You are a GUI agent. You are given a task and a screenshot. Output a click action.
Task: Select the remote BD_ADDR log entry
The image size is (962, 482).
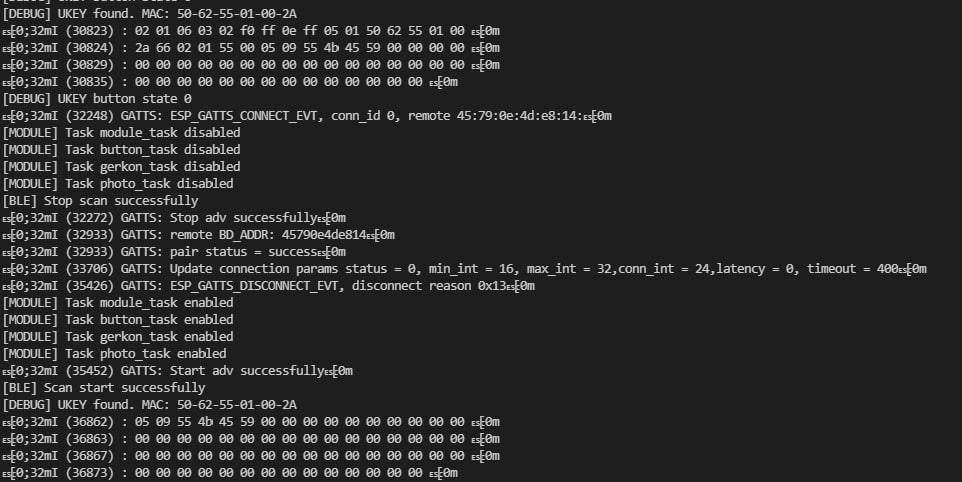(x=200, y=235)
